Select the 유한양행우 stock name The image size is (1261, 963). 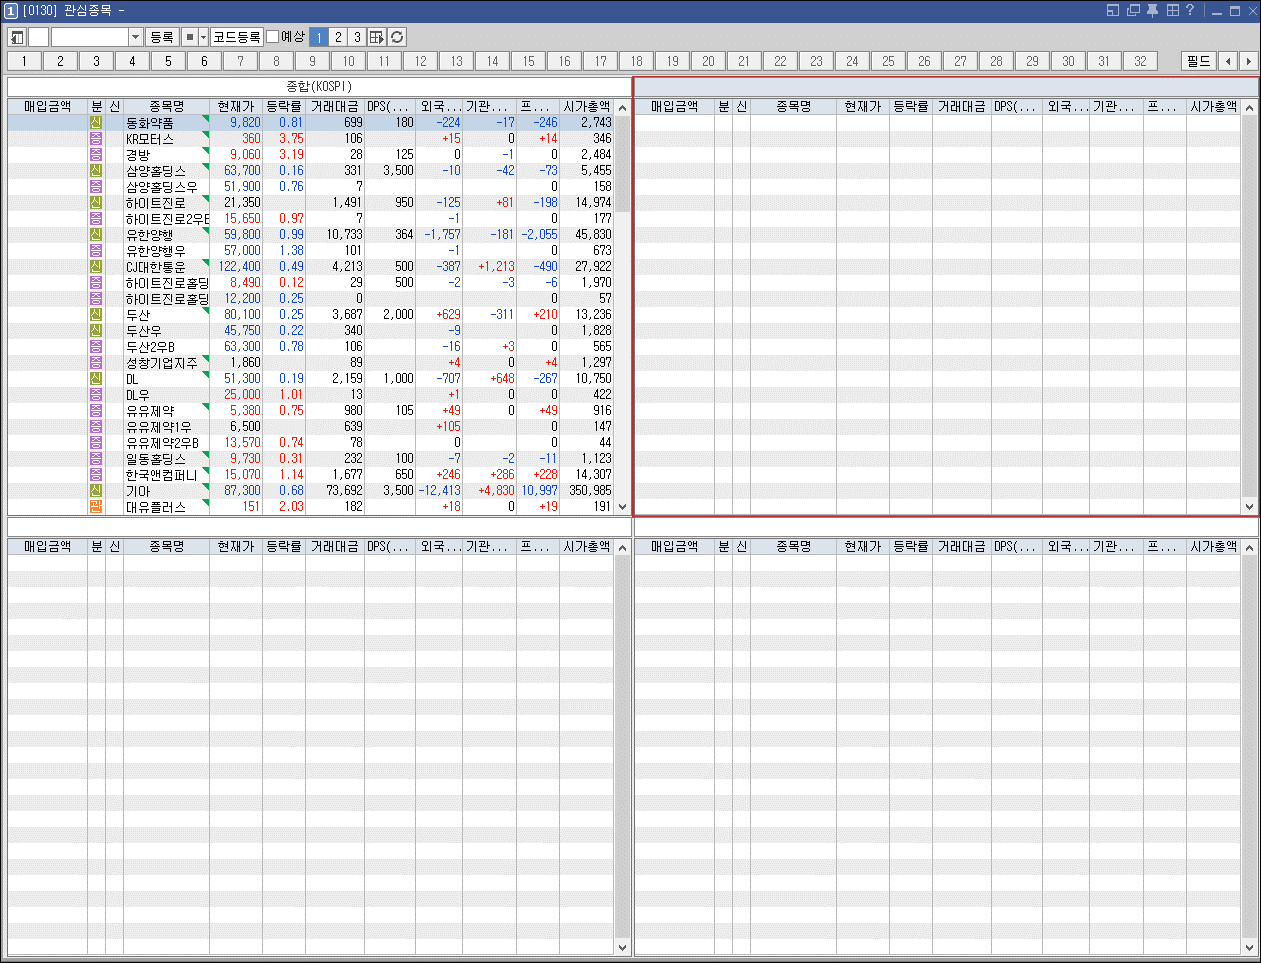tap(155, 250)
